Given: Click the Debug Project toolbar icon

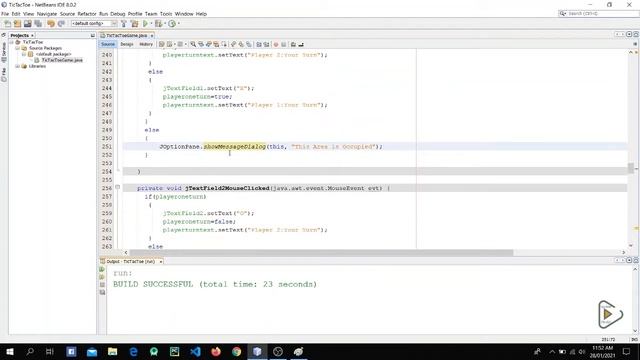Looking at the screenshot, I should point(158,24).
